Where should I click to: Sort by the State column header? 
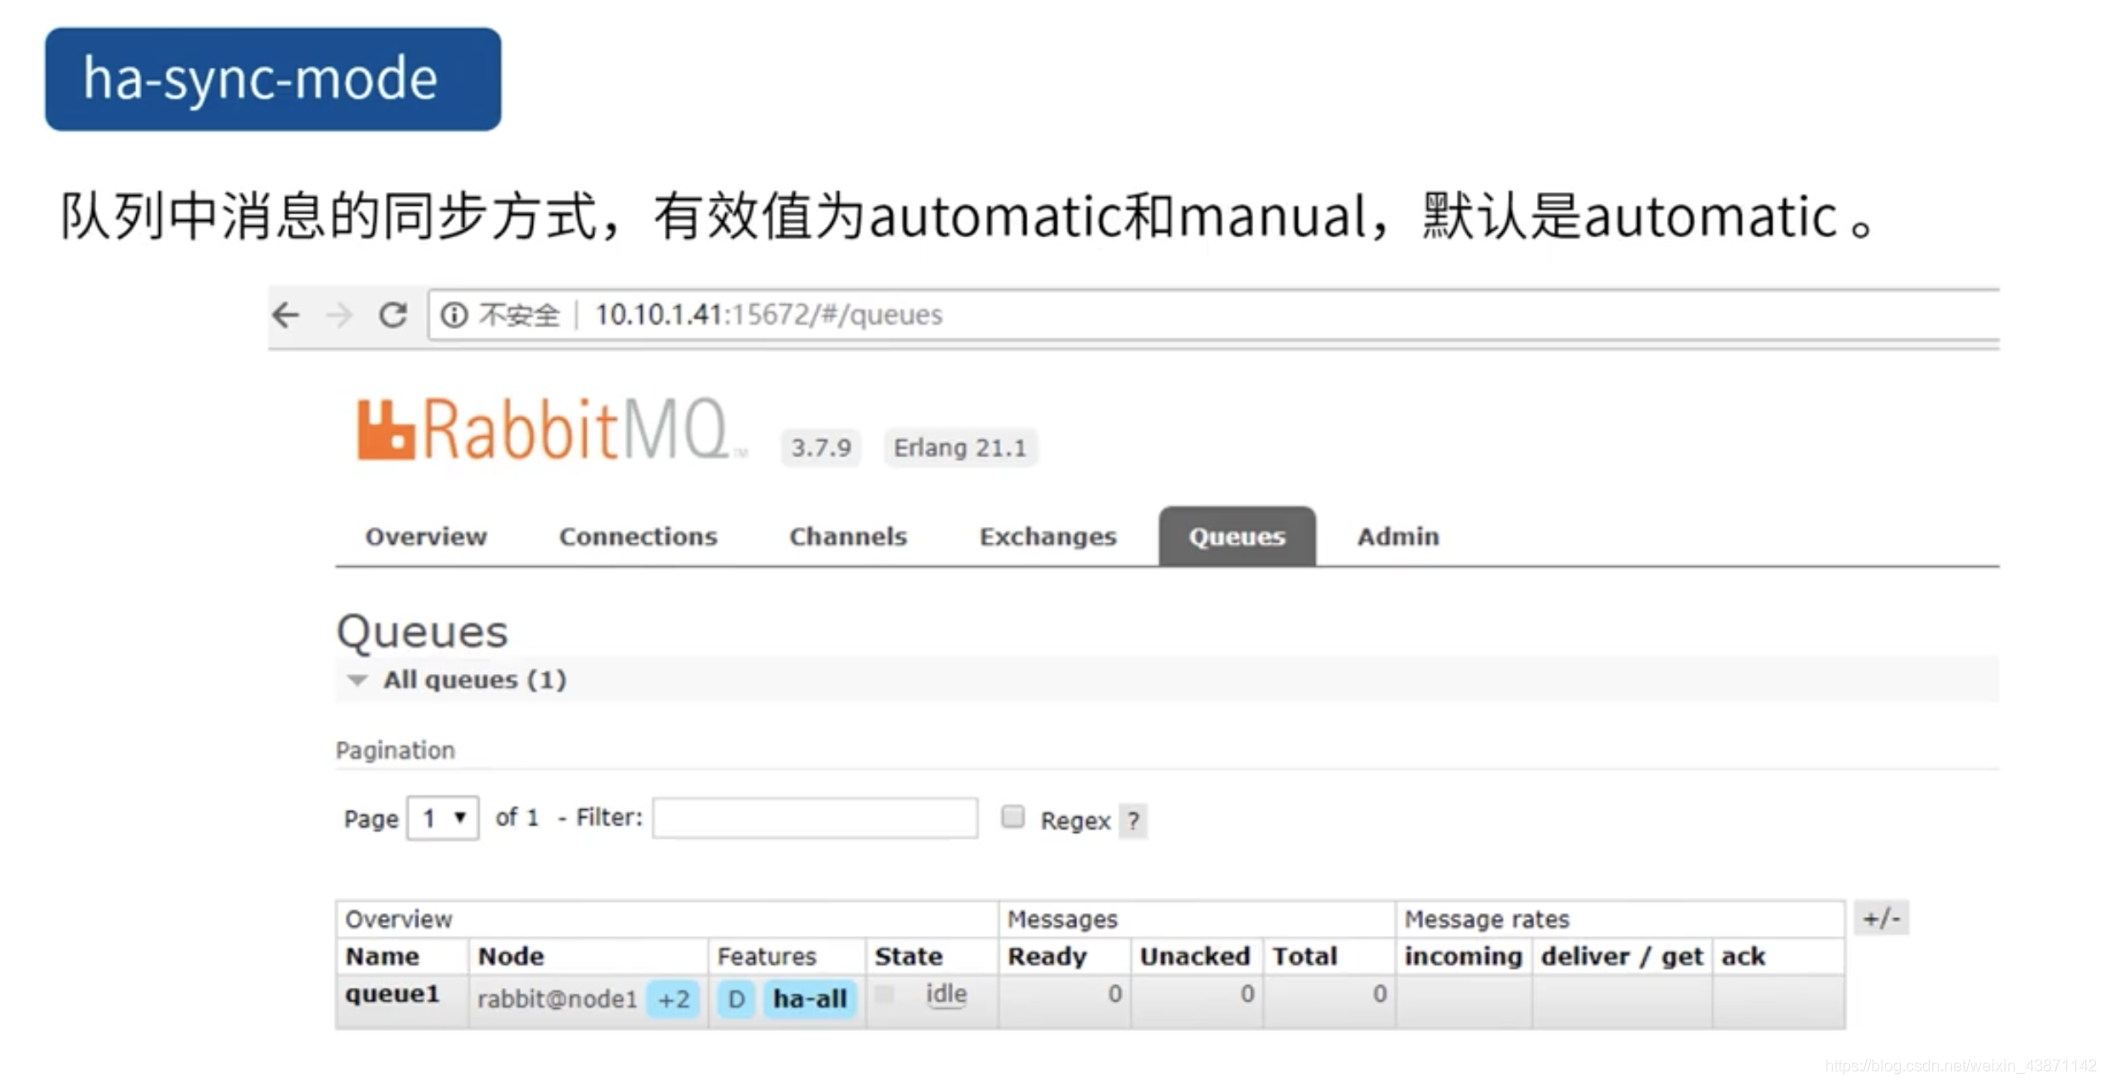(x=908, y=957)
